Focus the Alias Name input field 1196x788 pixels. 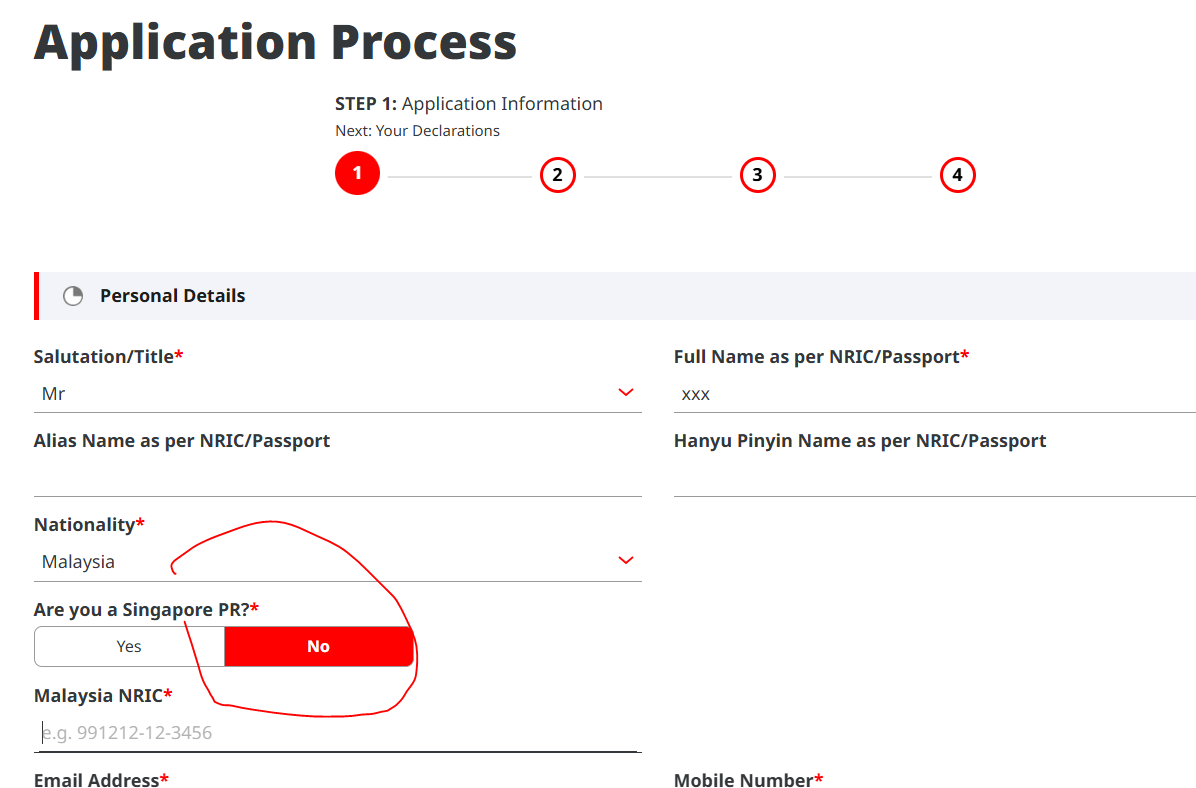tap(337, 478)
